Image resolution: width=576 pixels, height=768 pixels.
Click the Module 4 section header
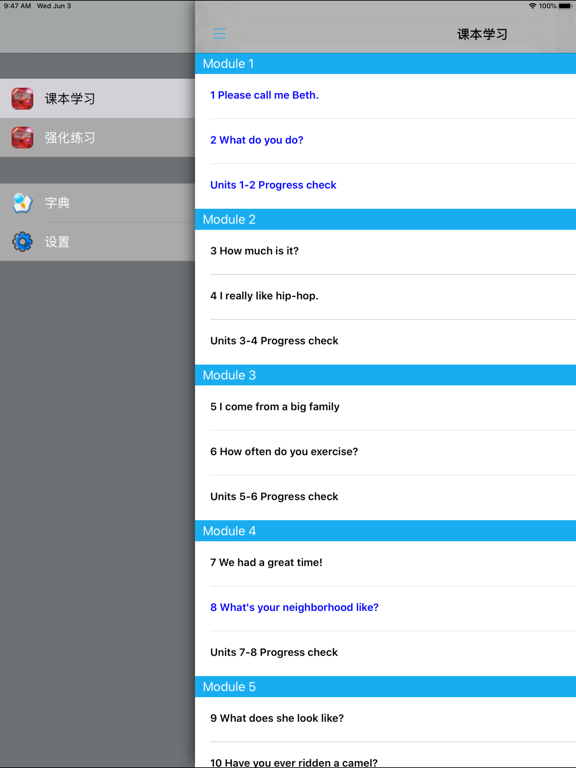(x=385, y=531)
